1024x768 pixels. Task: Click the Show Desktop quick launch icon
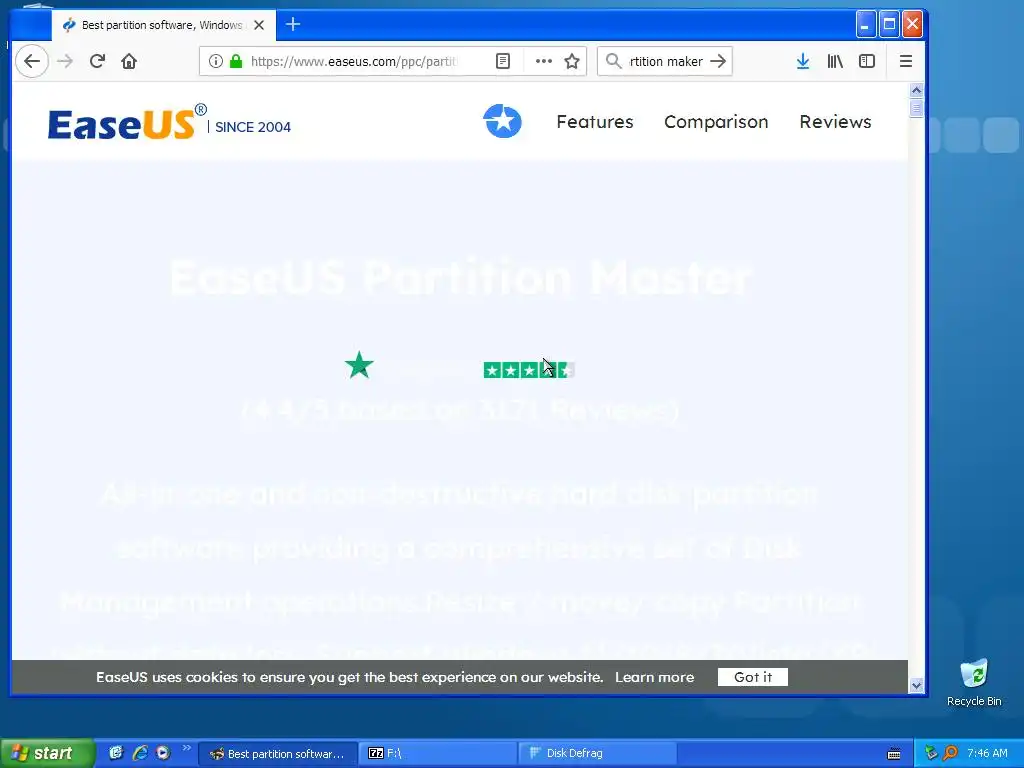coord(116,753)
